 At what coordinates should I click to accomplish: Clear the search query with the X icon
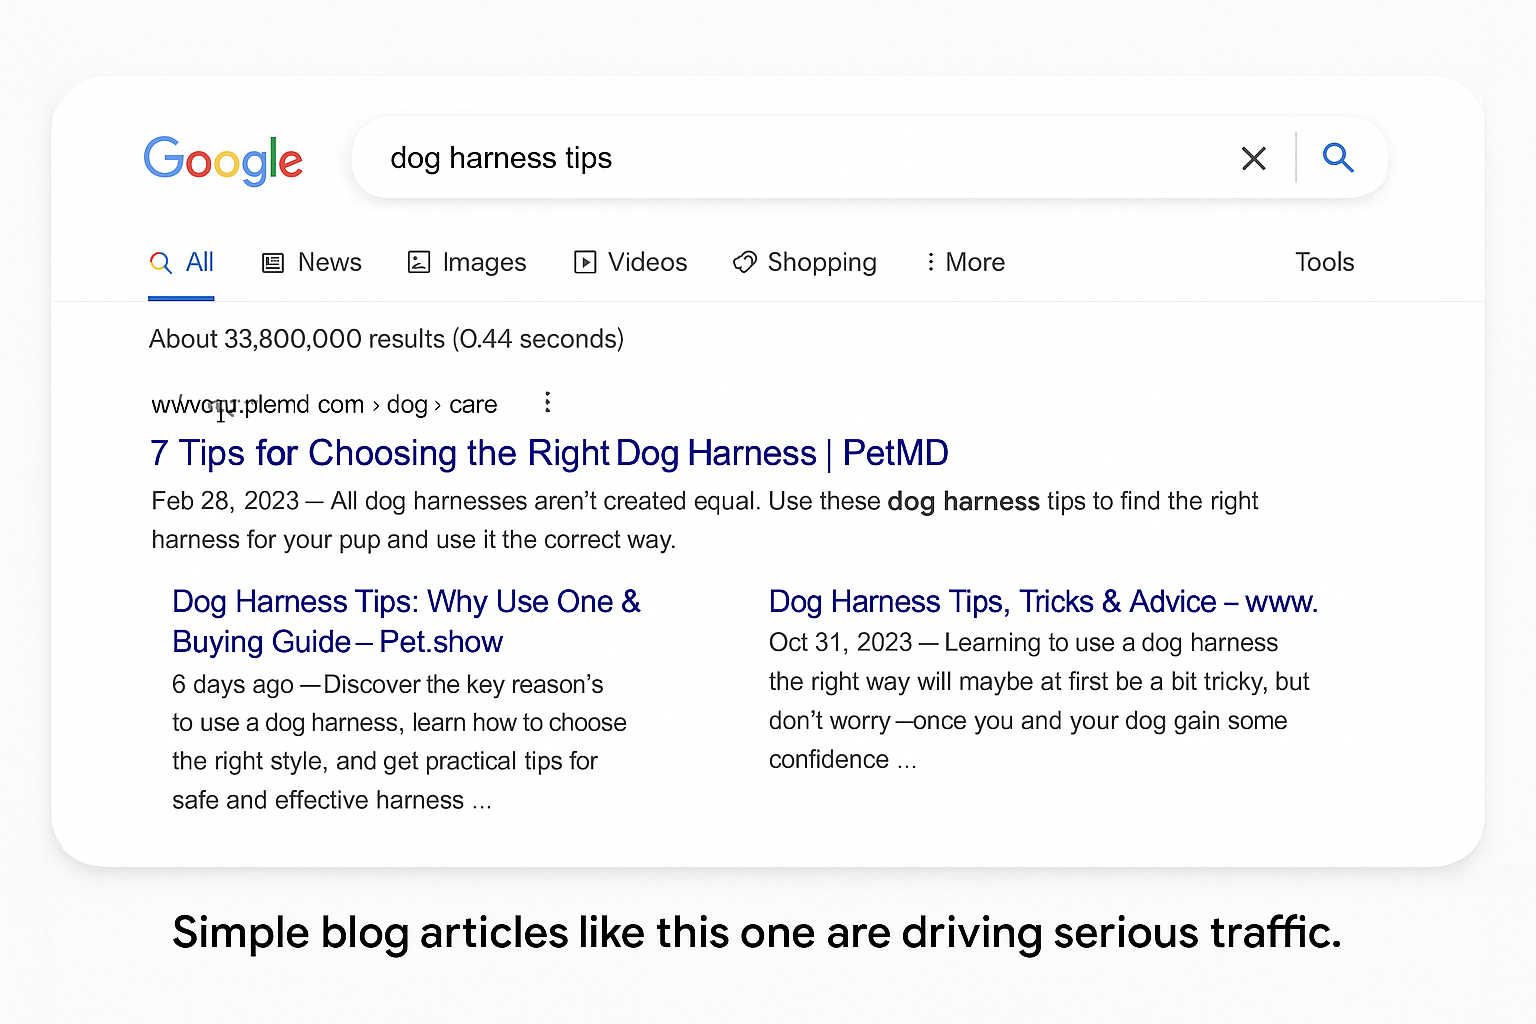(x=1253, y=158)
